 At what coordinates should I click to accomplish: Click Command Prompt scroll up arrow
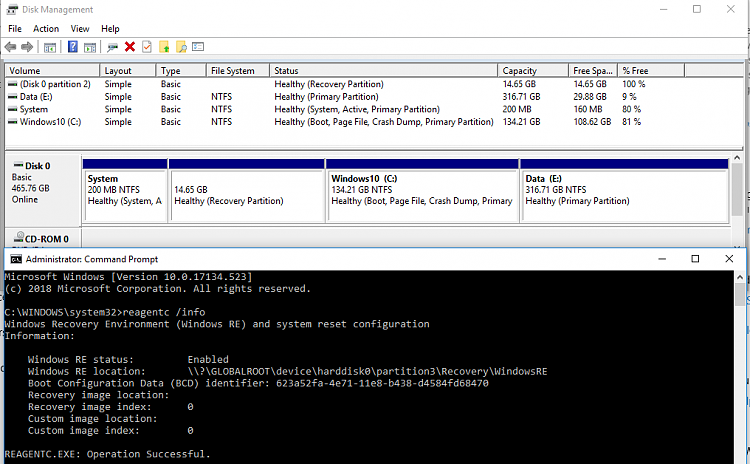[x=739, y=276]
